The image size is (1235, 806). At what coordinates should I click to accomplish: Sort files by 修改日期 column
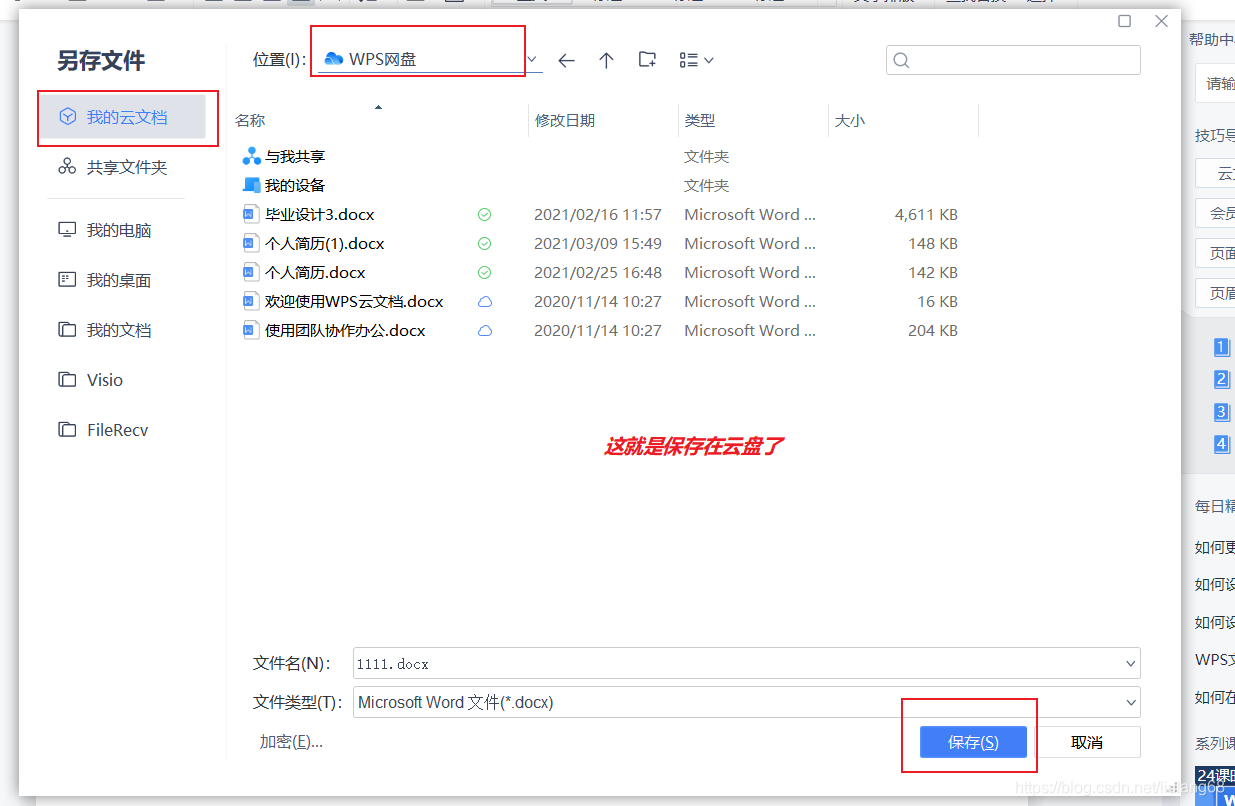tap(565, 120)
